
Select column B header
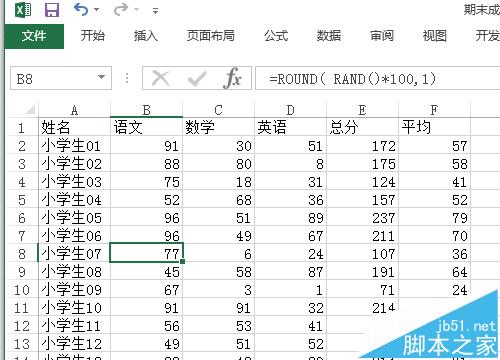[146, 110]
